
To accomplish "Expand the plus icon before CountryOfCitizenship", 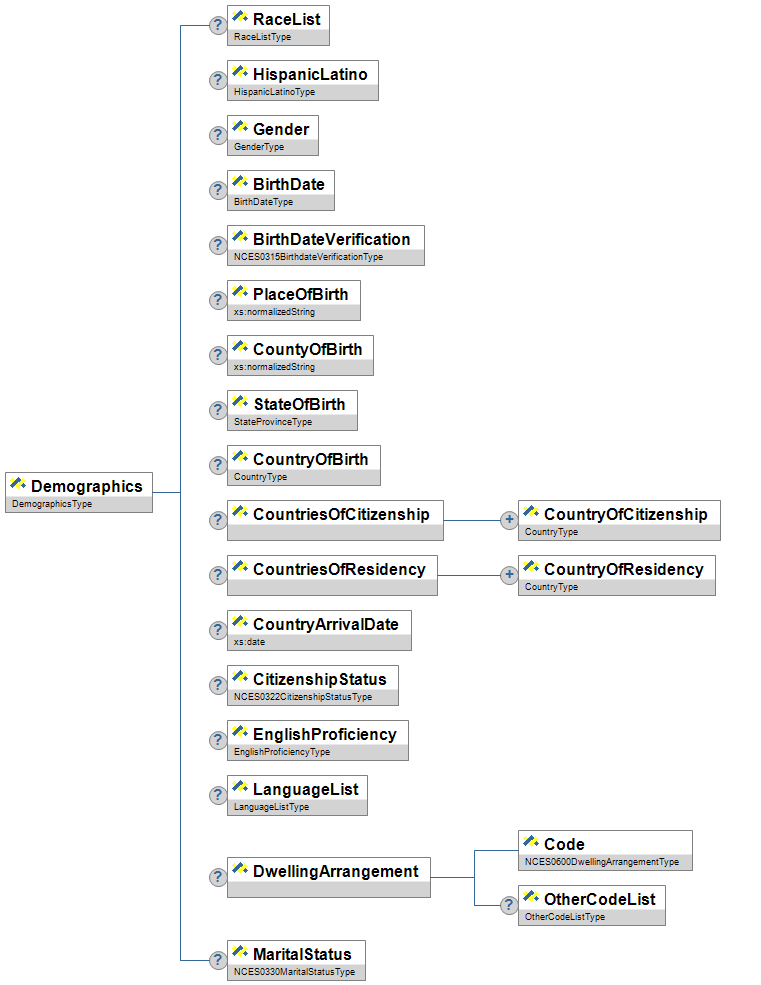I will (x=508, y=520).
